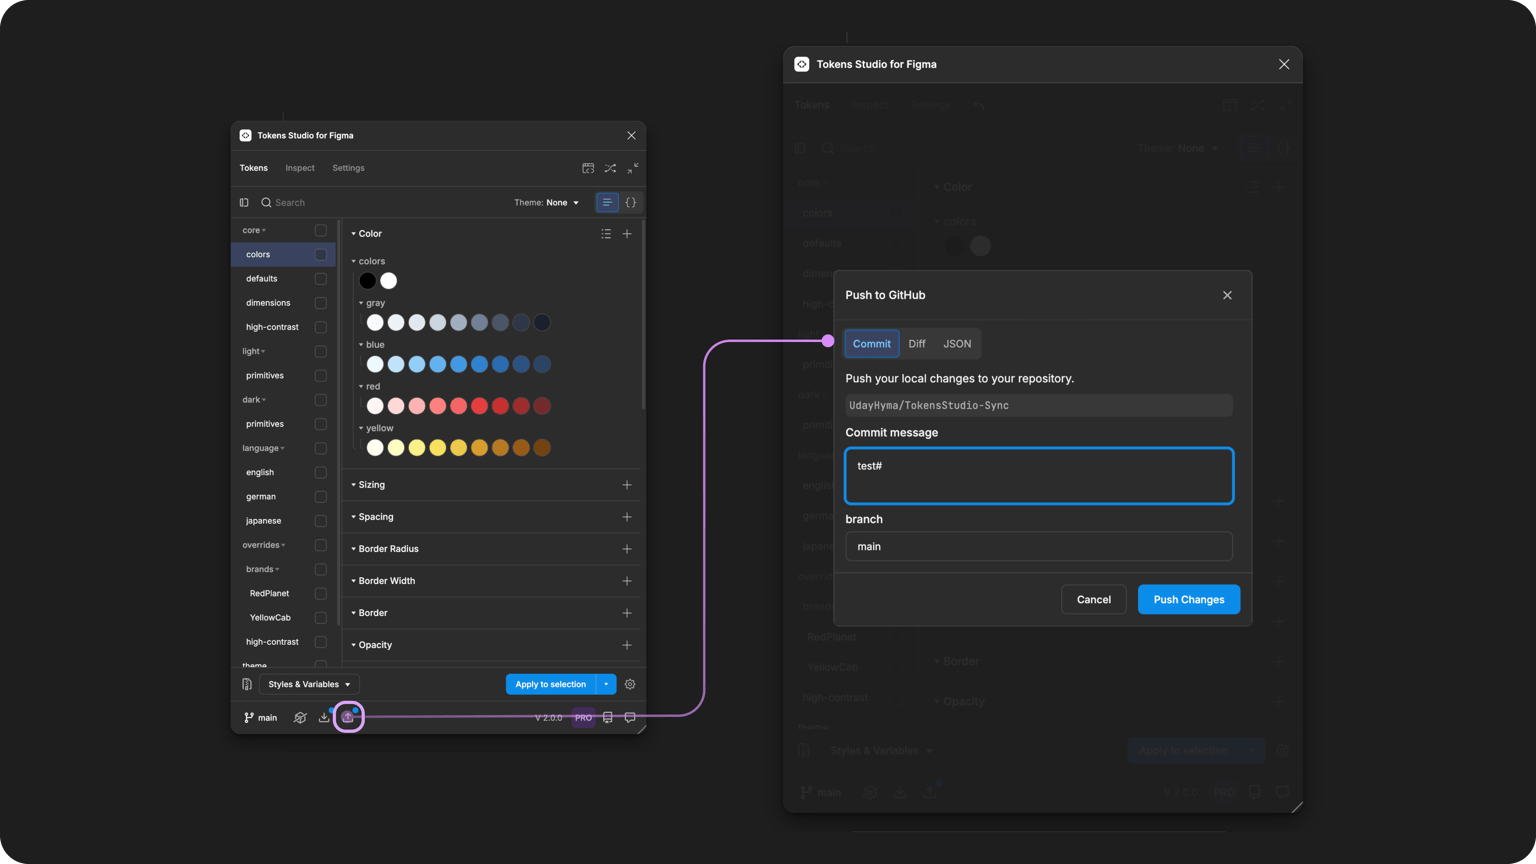1536x864 pixels.
Task: Close the Push to GitHub dialog
Action: click(1227, 295)
